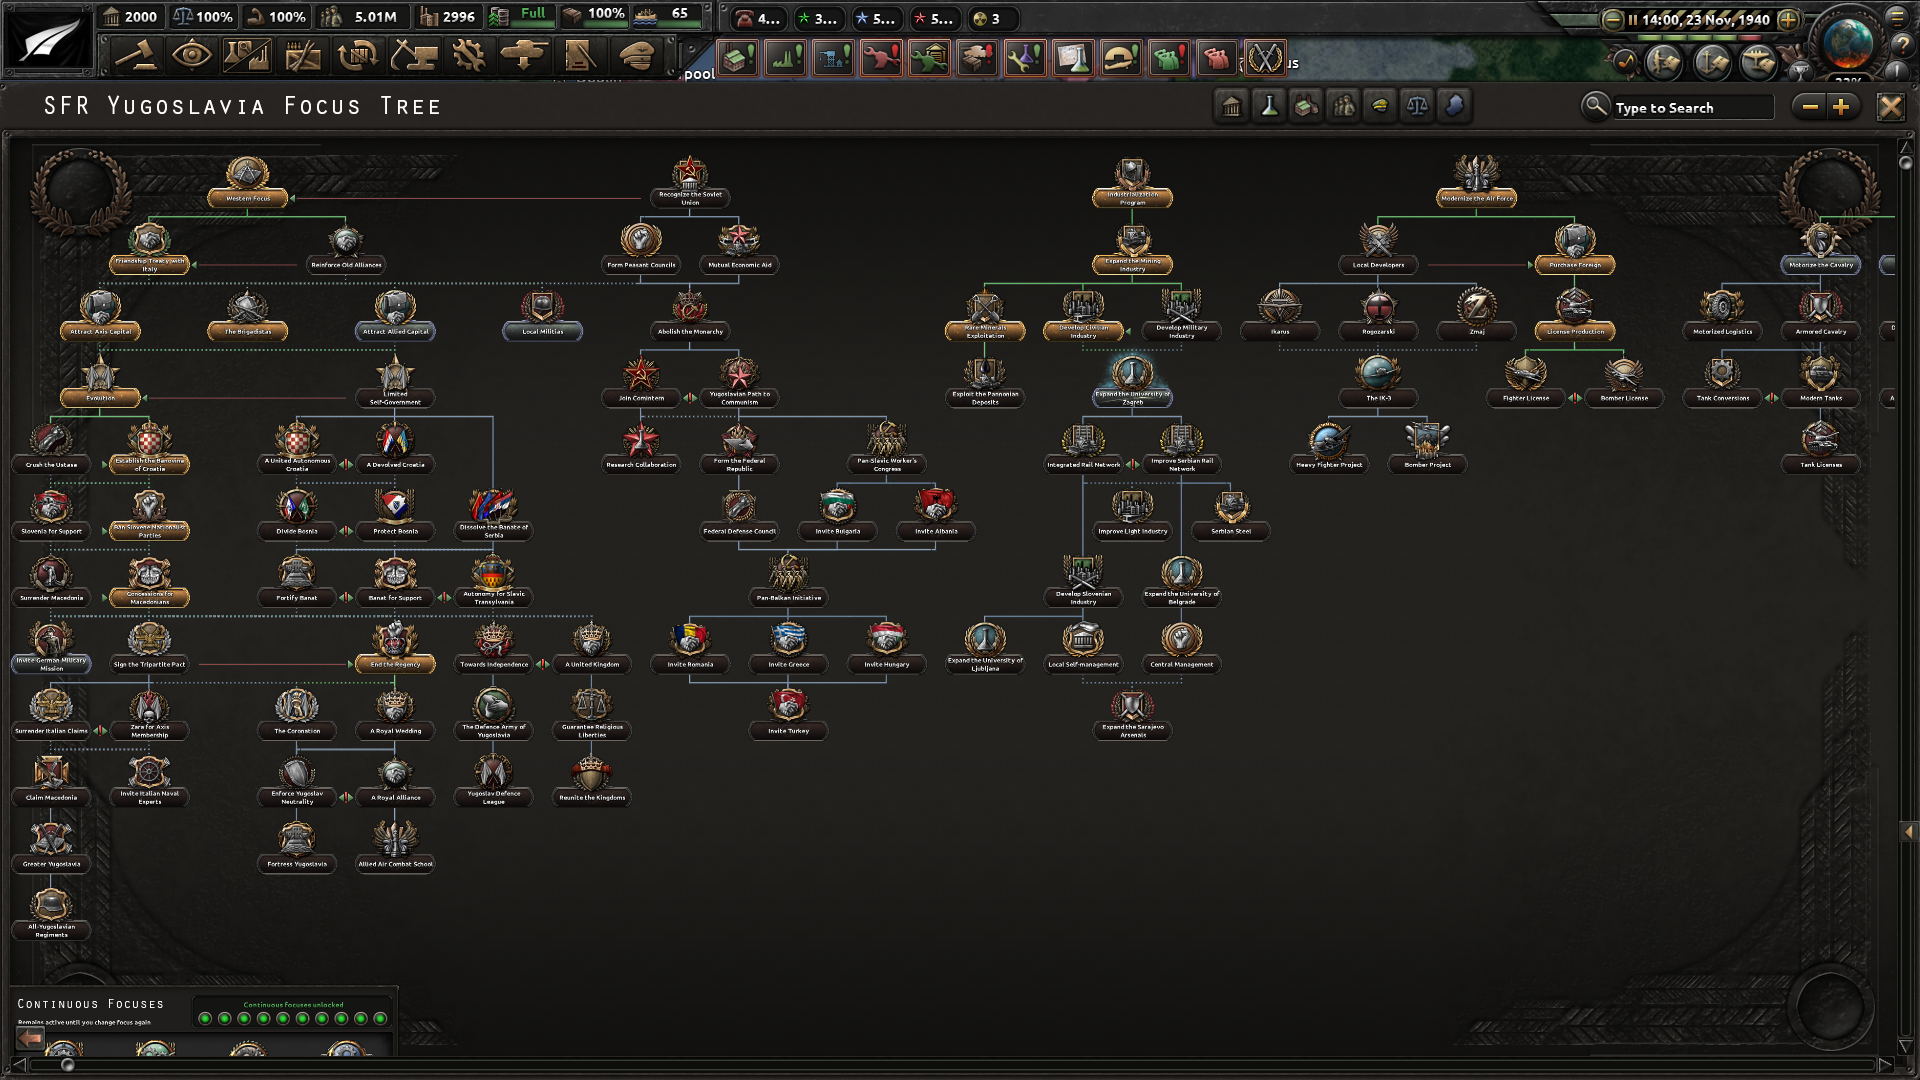Click the vertical scrollbar down arrow
Screen dimensions: 1920x1080
[x=1905, y=1047]
